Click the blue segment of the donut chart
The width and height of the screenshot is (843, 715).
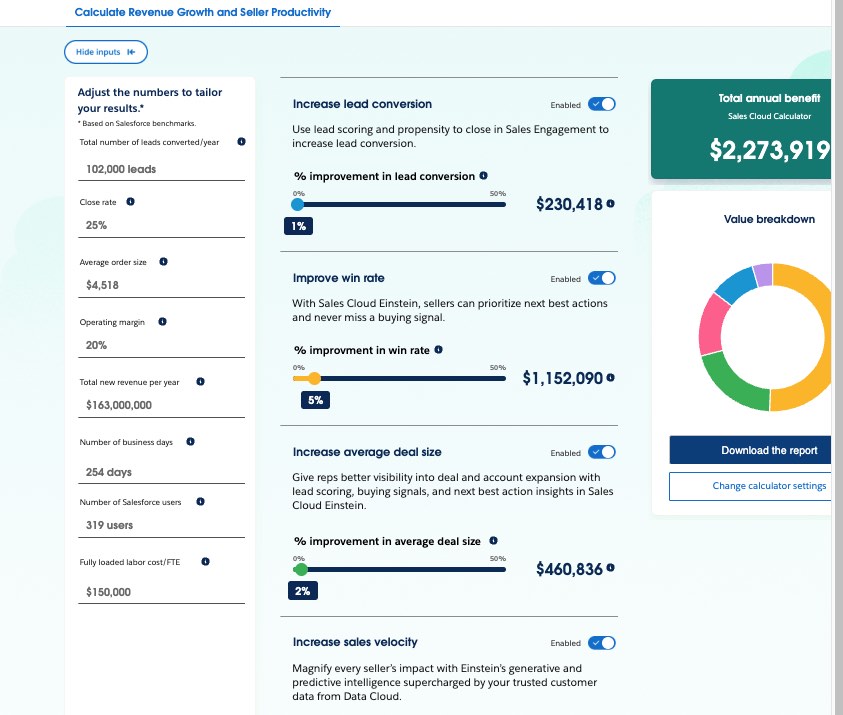[x=737, y=284]
